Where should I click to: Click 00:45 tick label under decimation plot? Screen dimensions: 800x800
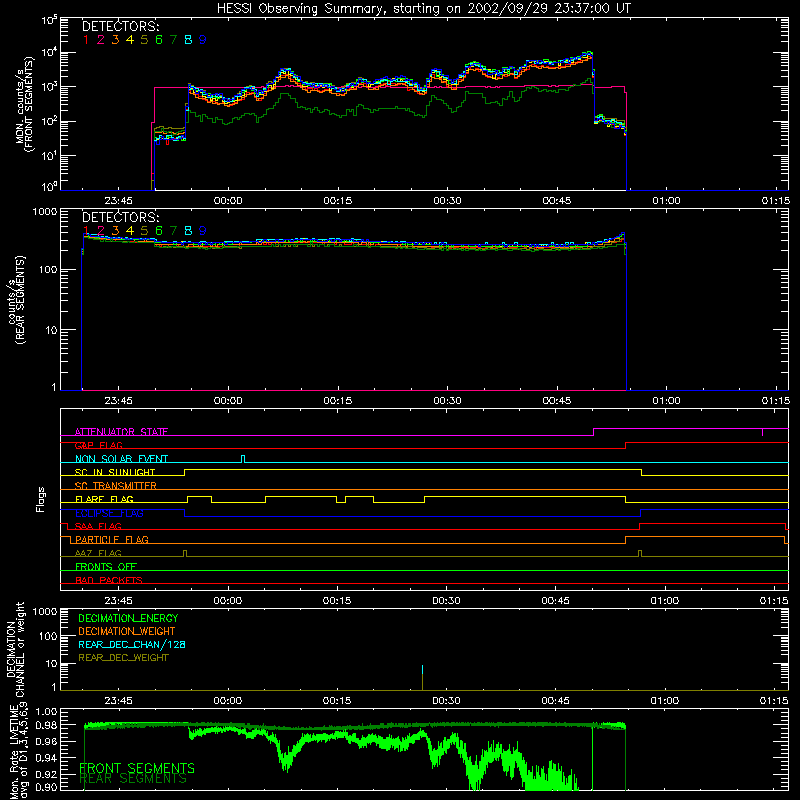(x=556, y=701)
